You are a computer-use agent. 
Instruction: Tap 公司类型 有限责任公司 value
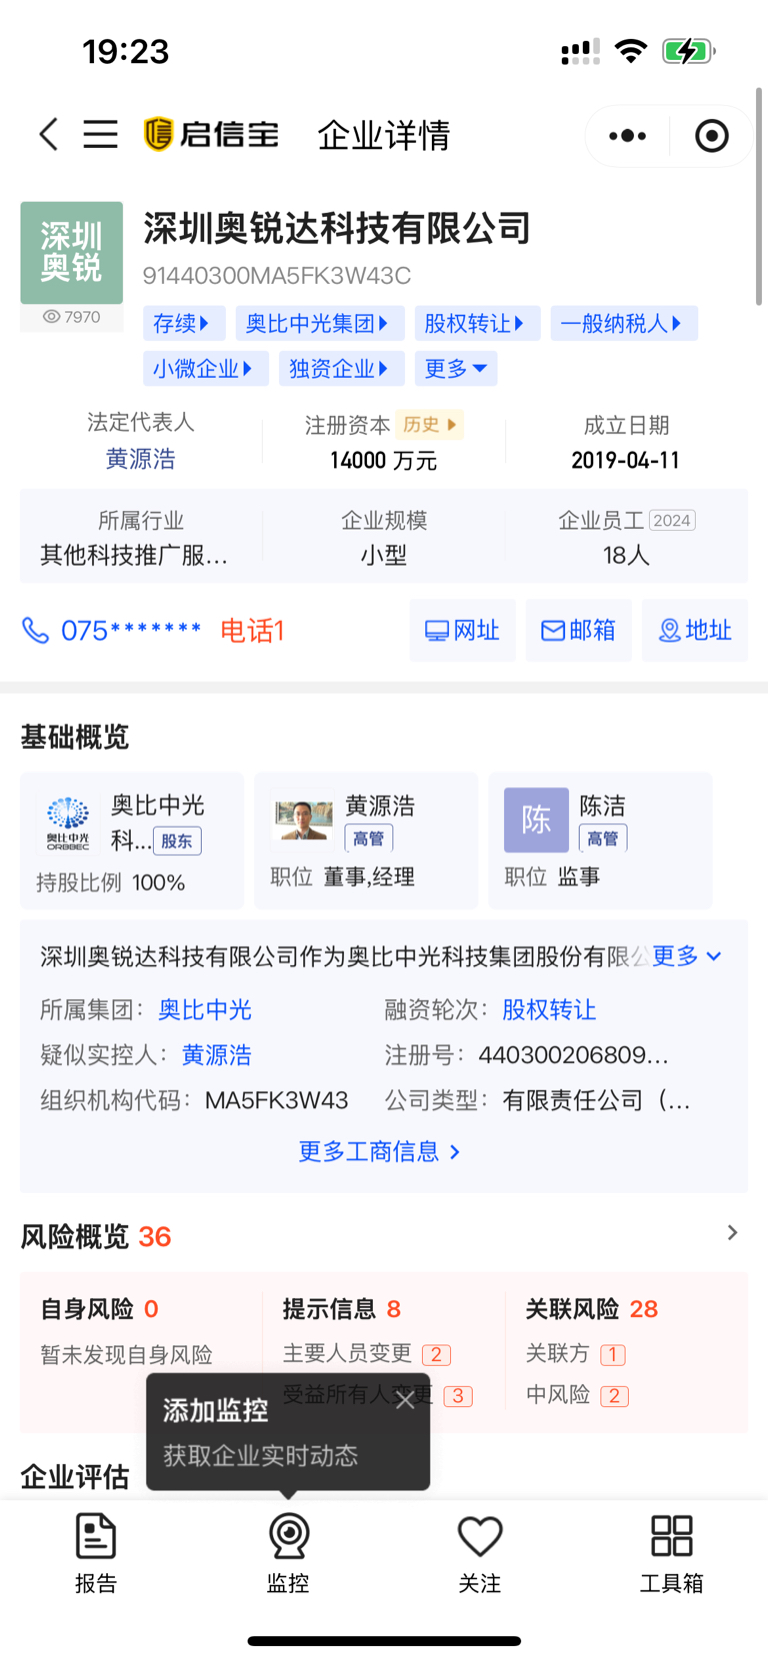pos(597,1101)
